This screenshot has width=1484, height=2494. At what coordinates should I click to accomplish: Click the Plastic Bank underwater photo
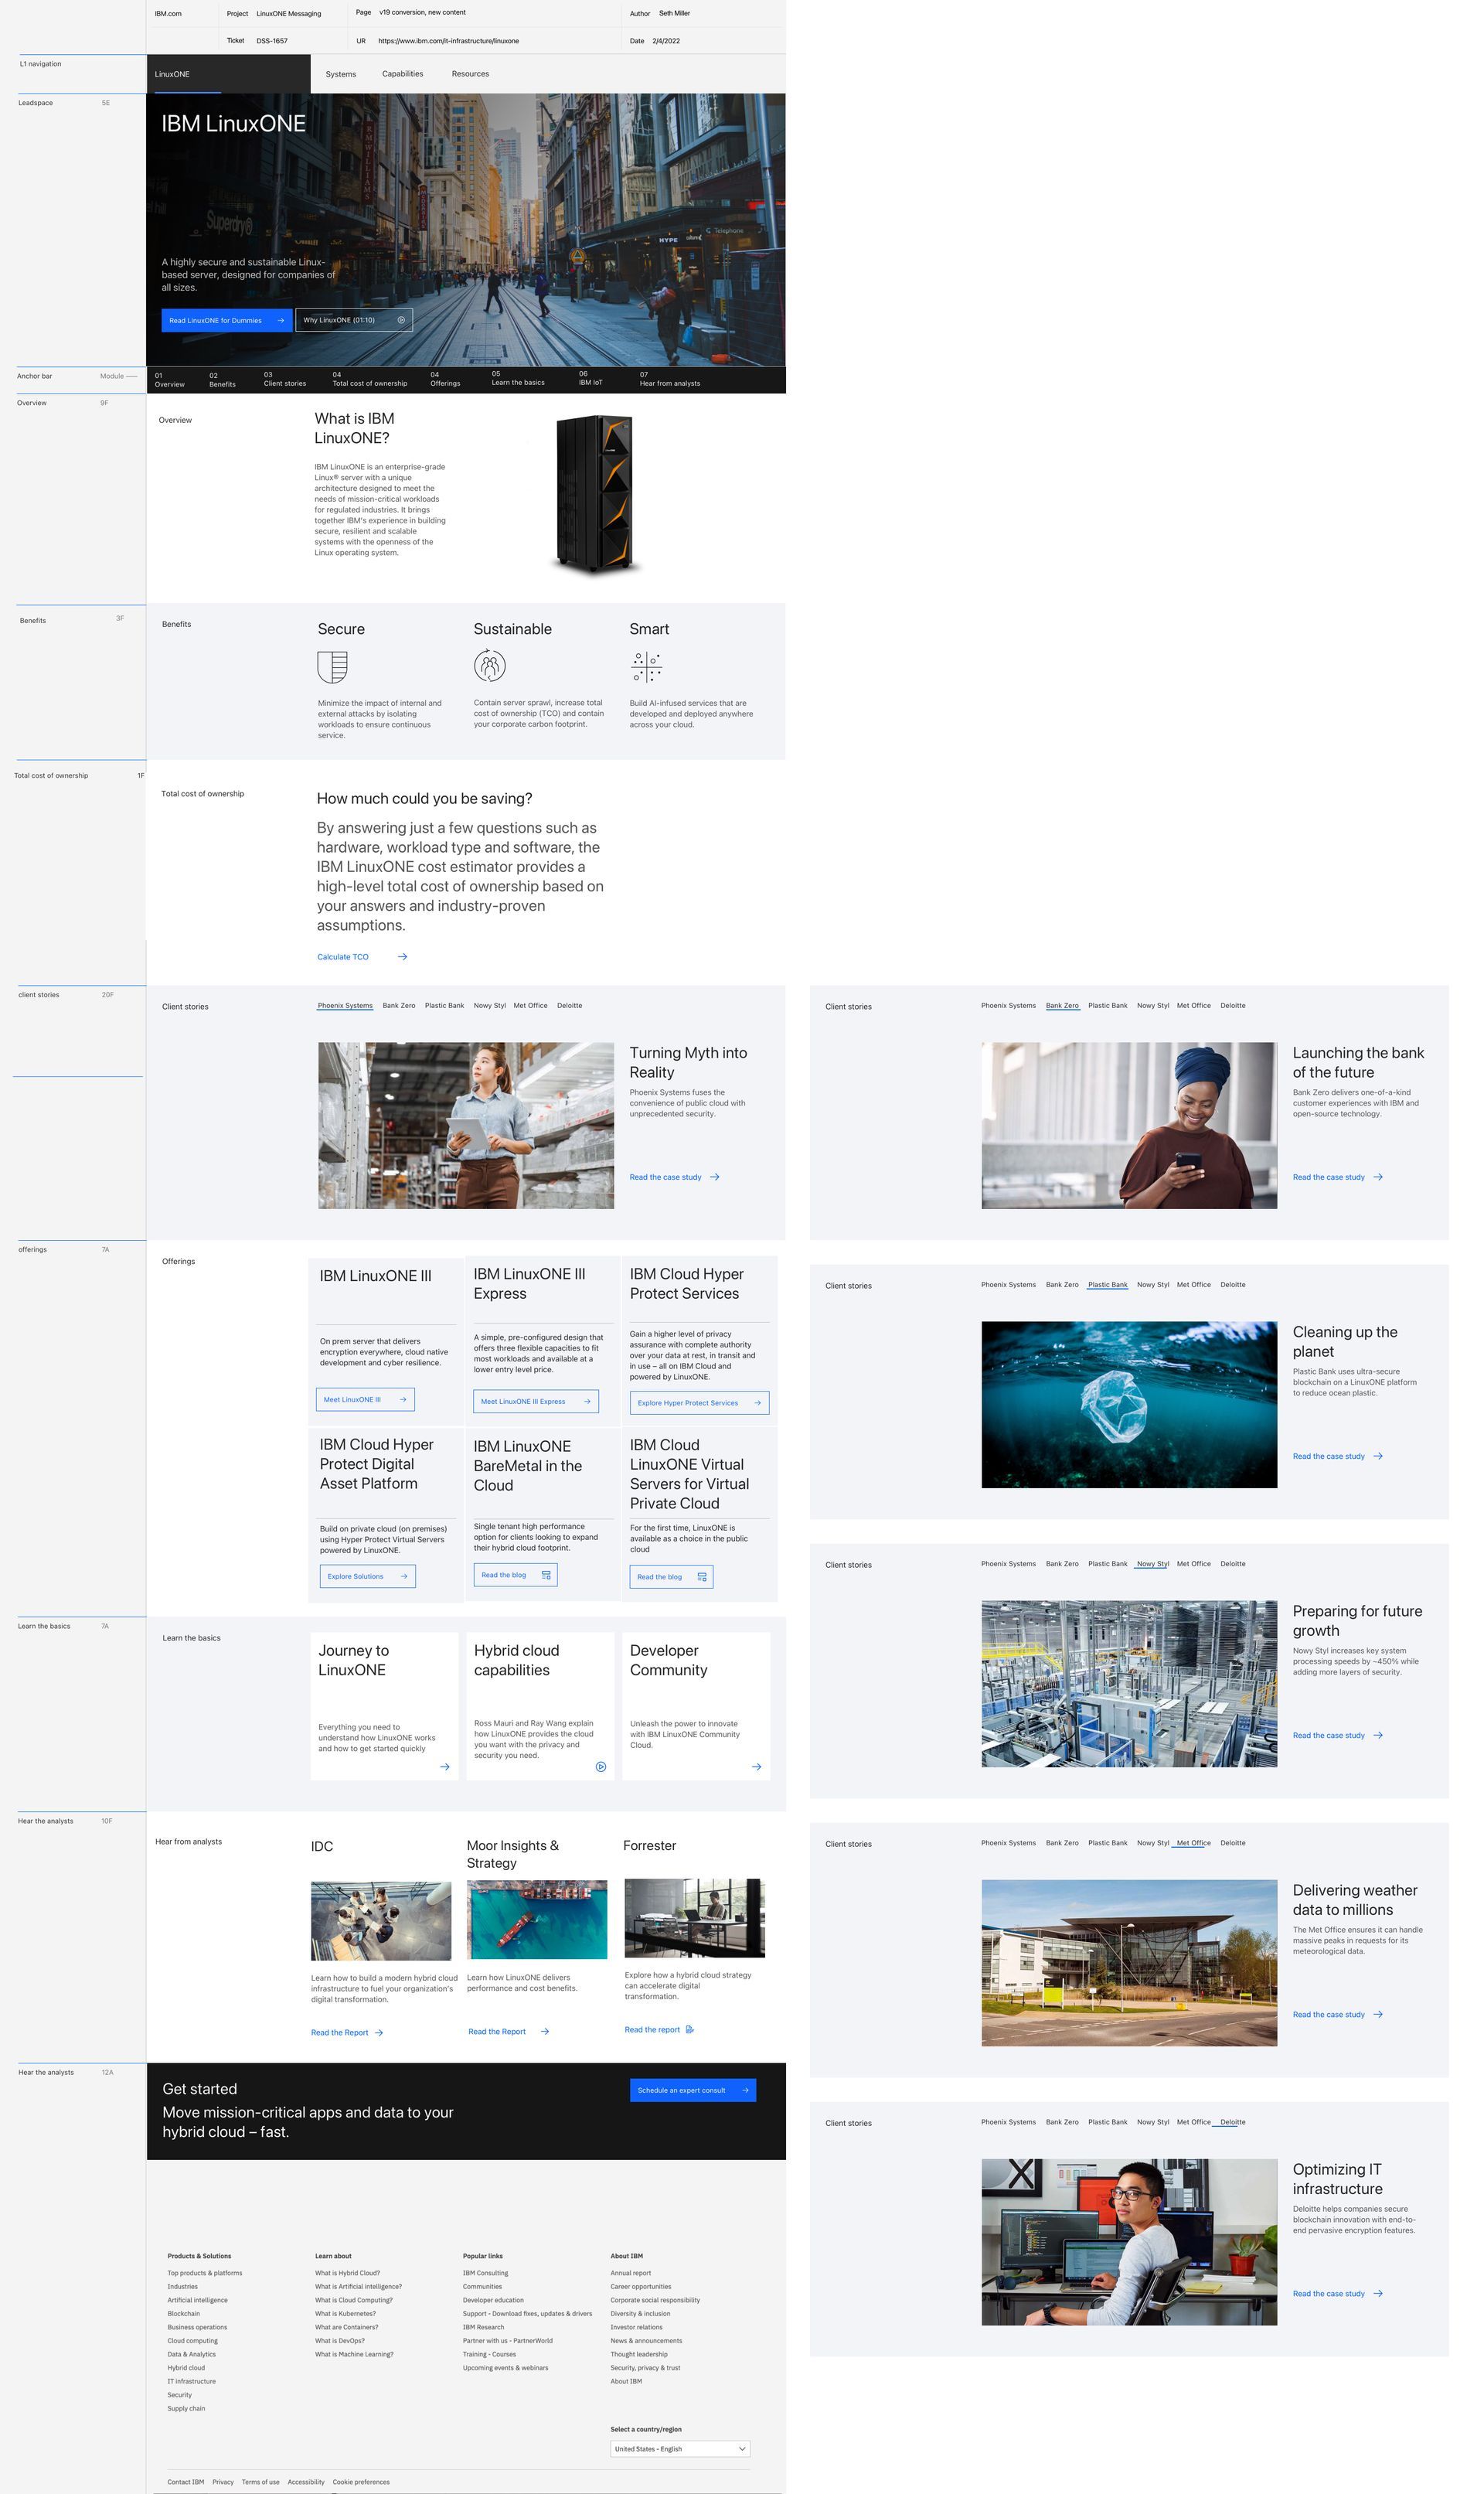[1129, 1404]
